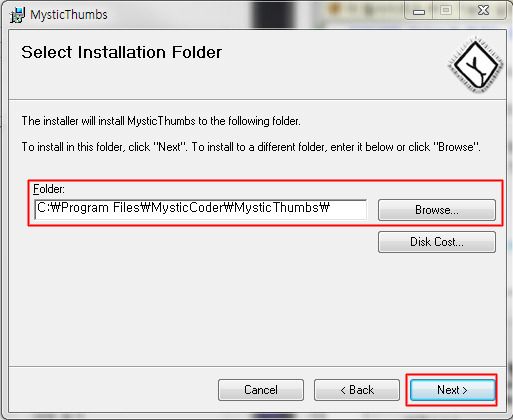The width and height of the screenshot is (513, 420).
Task: Focus the Folder path input field
Action: pyautogui.click(x=200, y=210)
